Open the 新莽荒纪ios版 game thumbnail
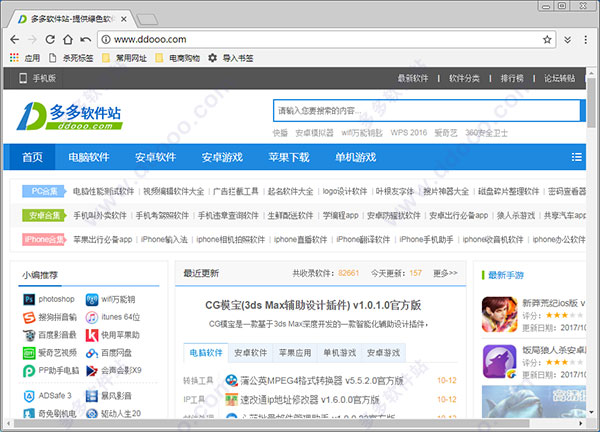The image size is (600, 432). (499, 315)
